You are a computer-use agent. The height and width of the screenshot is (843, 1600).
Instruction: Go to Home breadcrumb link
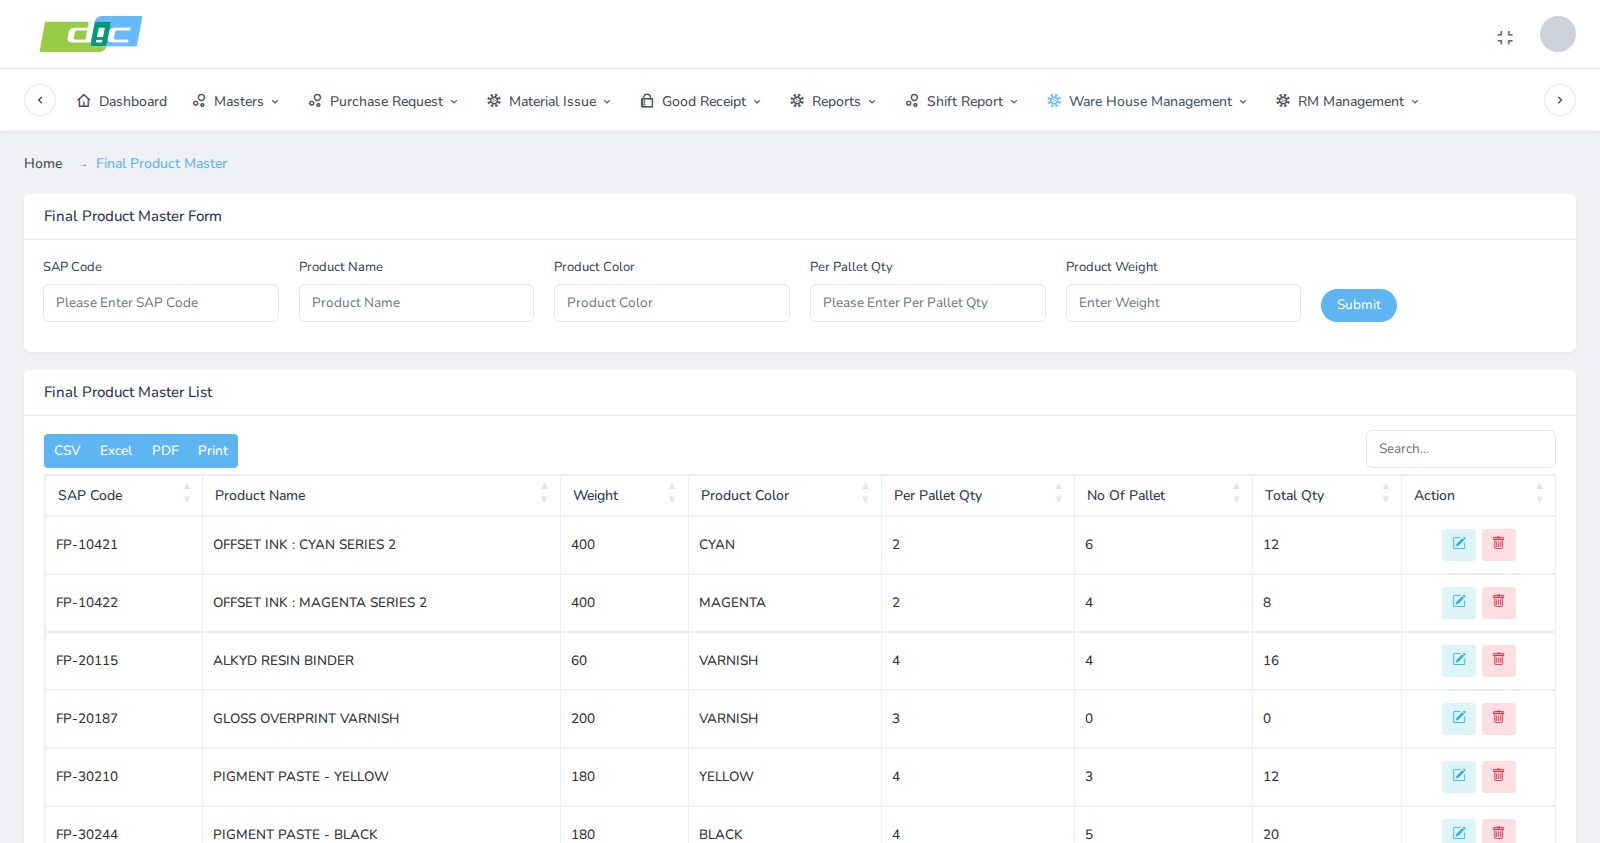(43, 163)
